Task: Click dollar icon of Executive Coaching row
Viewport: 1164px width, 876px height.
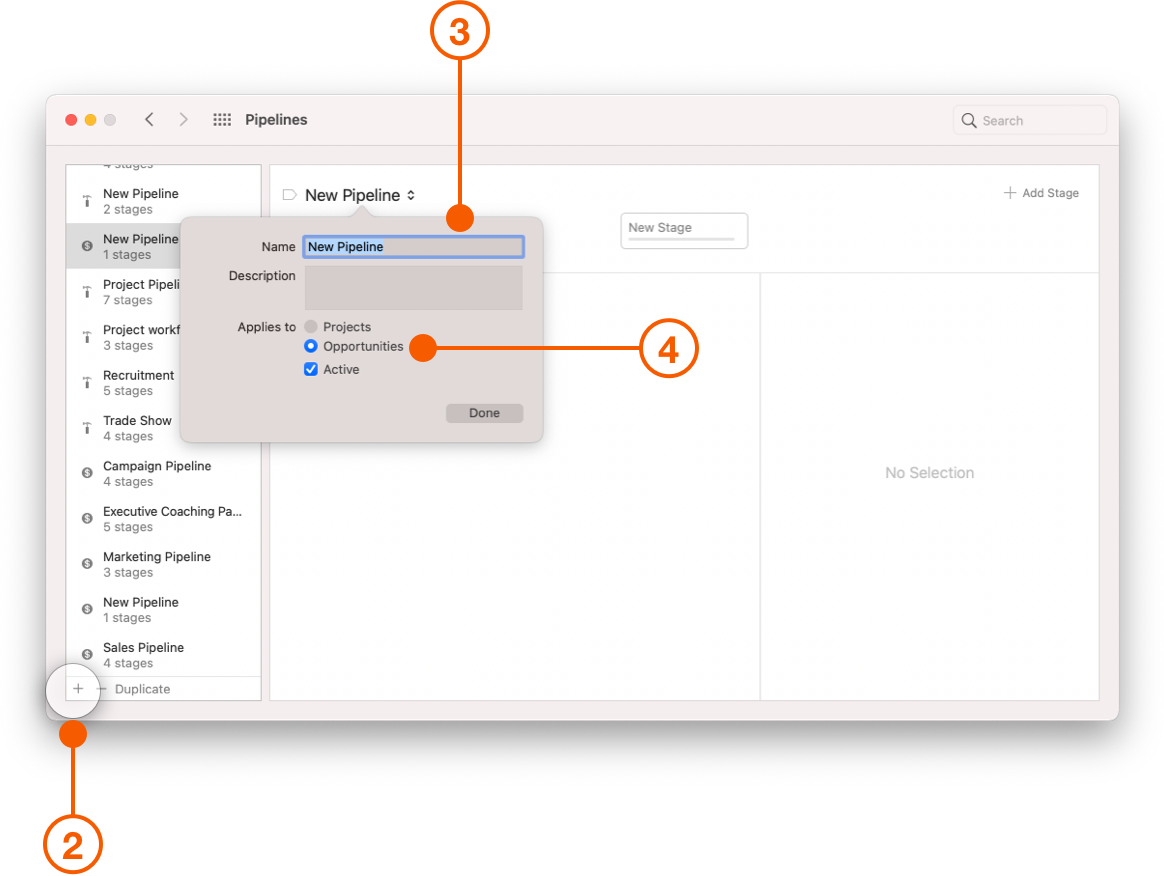Action: point(87,518)
